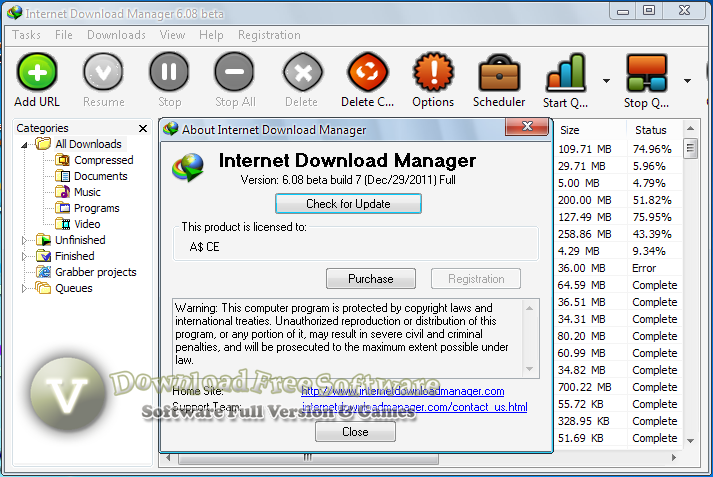Select the row showing 51.82% status
Image resolution: width=713 pixels, height=477 pixels.
[x=618, y=200]
